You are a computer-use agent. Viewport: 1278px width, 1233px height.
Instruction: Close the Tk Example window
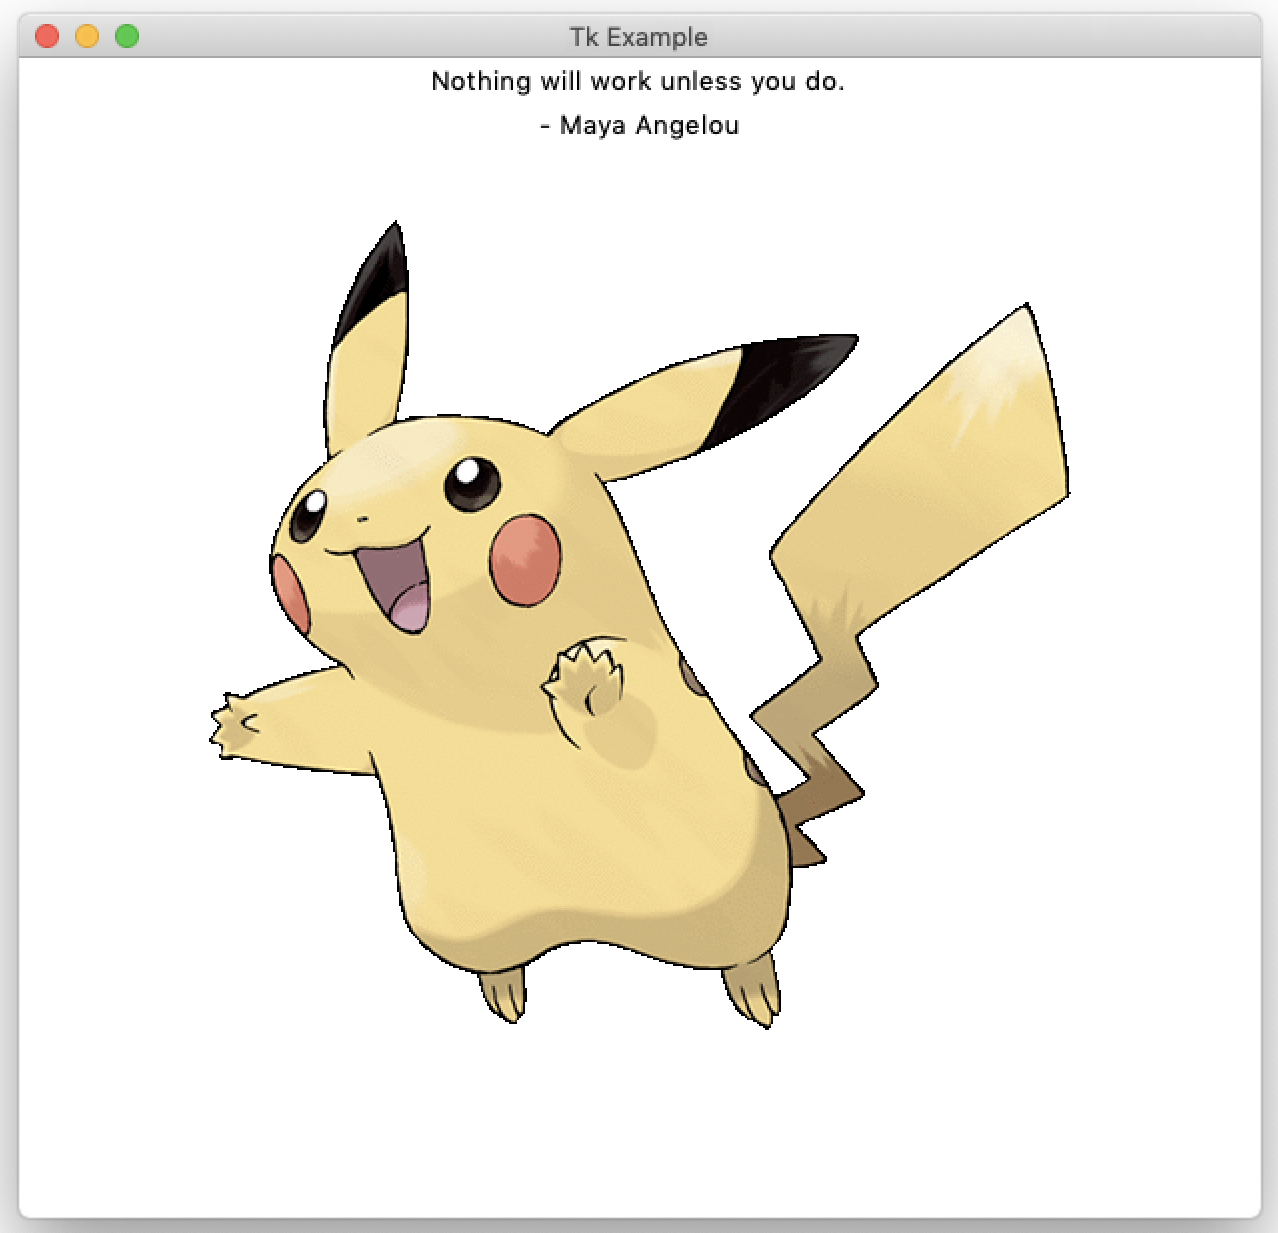click(47, 36)
